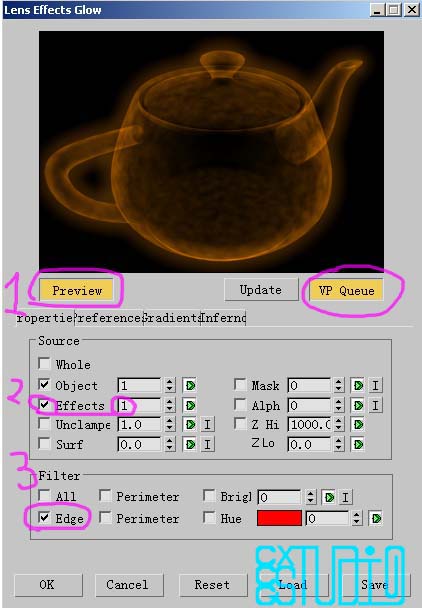Screen dimensions: 422x608
Task: Click the Cancel button
Action: coord(128,585)
